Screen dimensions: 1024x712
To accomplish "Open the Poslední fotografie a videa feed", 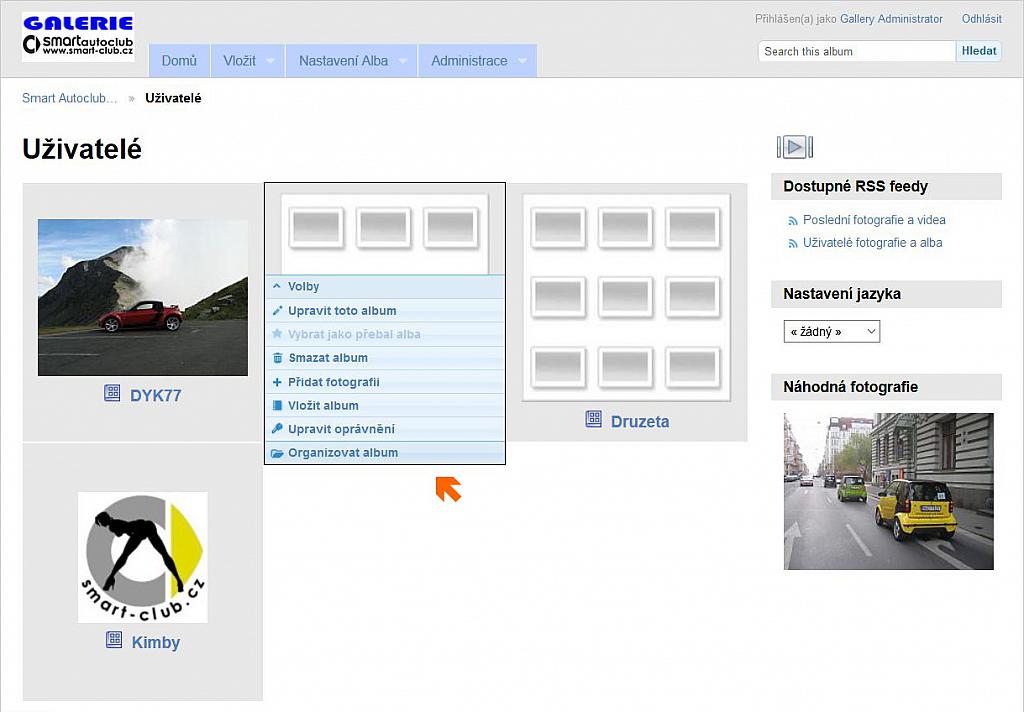I will (874, 220).
